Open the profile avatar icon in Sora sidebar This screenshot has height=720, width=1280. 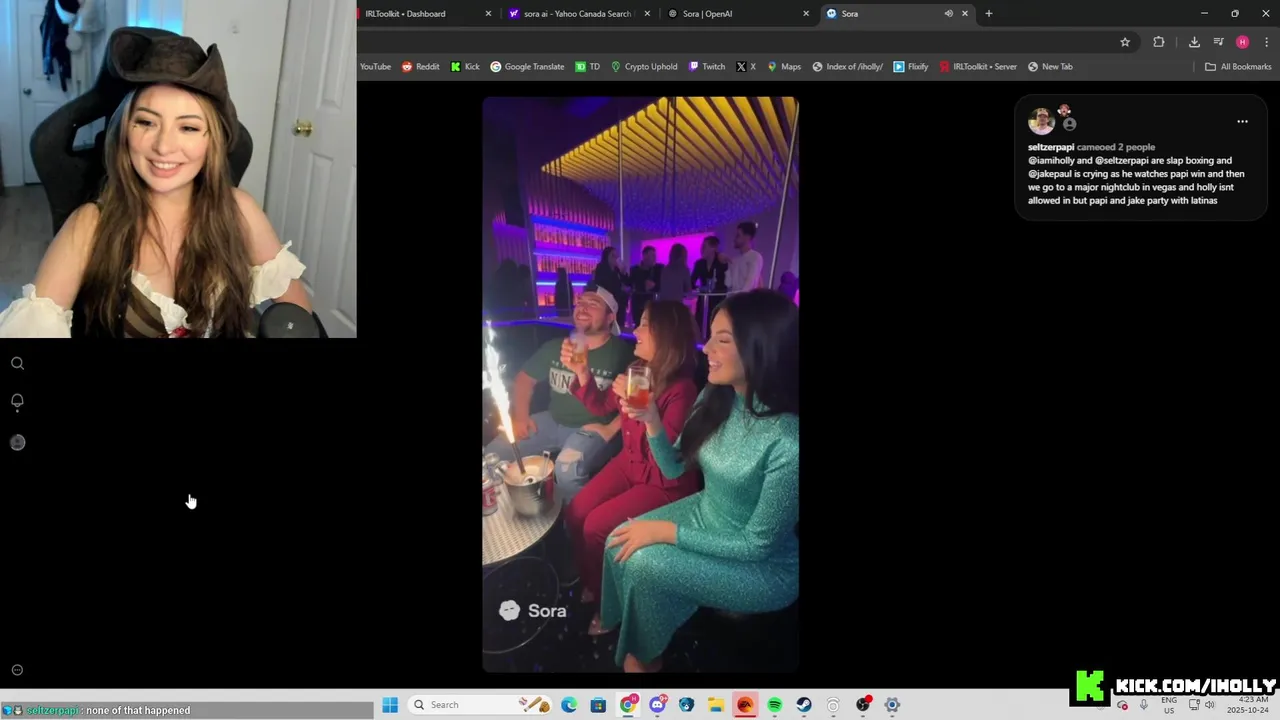[17, 442]
